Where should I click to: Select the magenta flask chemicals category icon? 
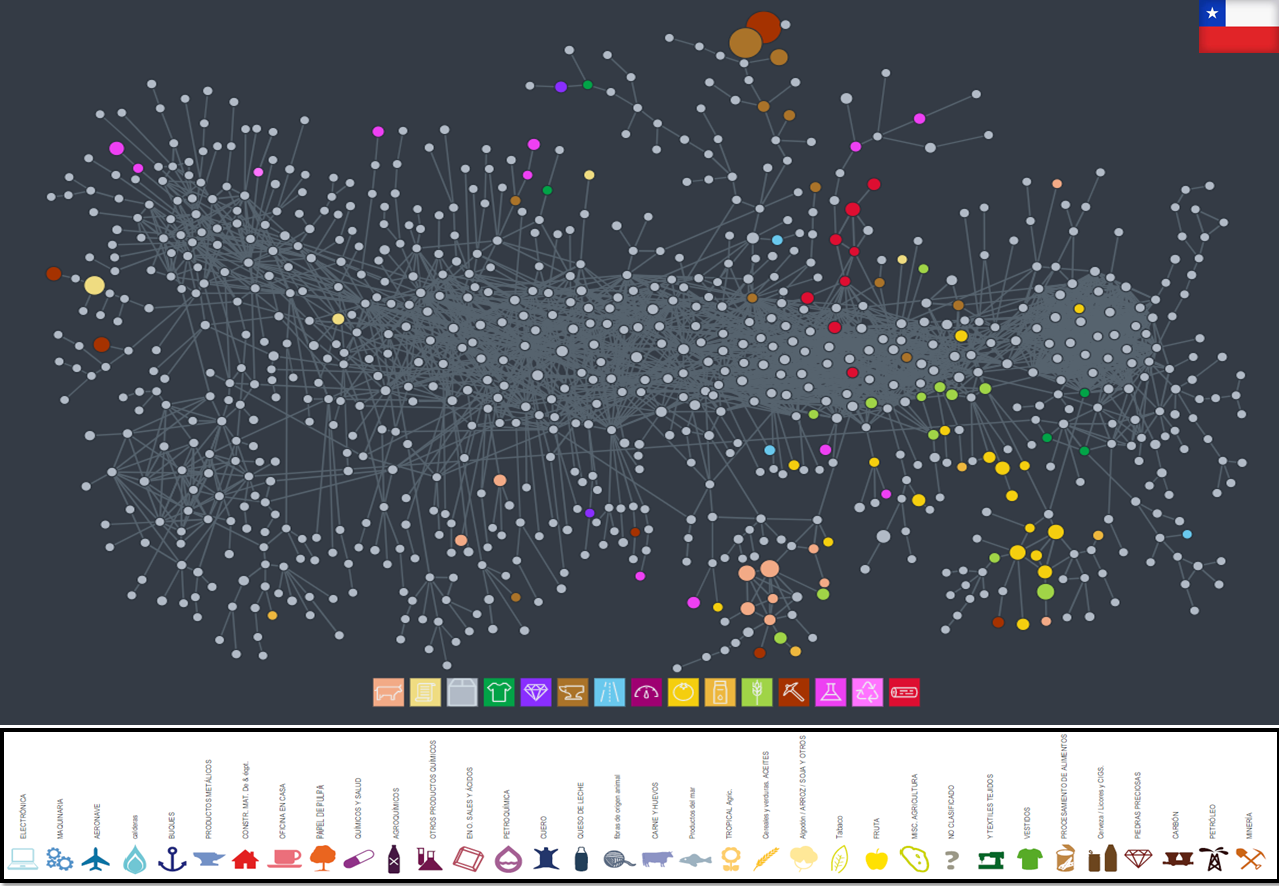[831, 692]
